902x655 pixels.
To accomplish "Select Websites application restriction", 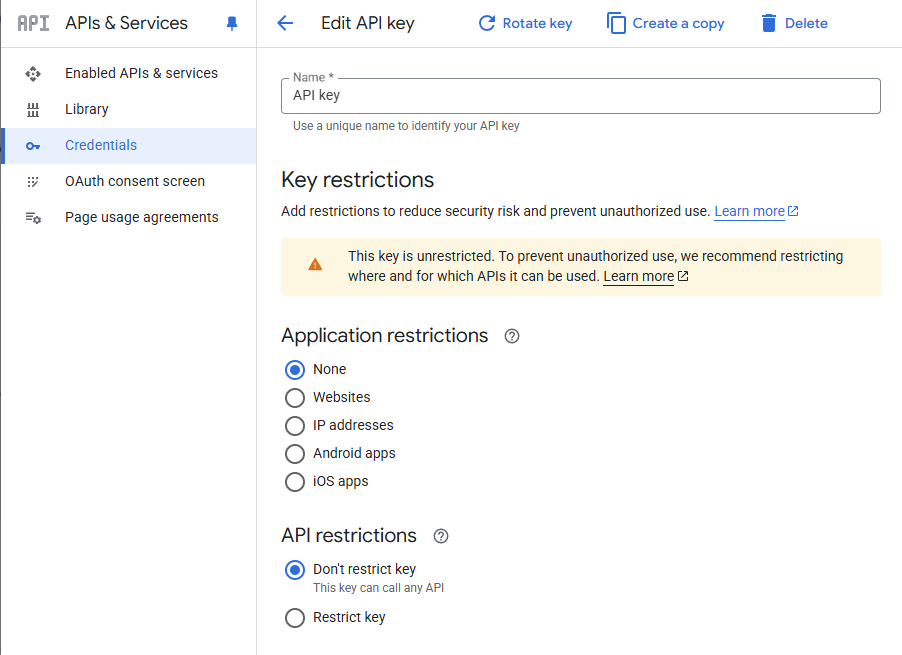I will [295, 398].
